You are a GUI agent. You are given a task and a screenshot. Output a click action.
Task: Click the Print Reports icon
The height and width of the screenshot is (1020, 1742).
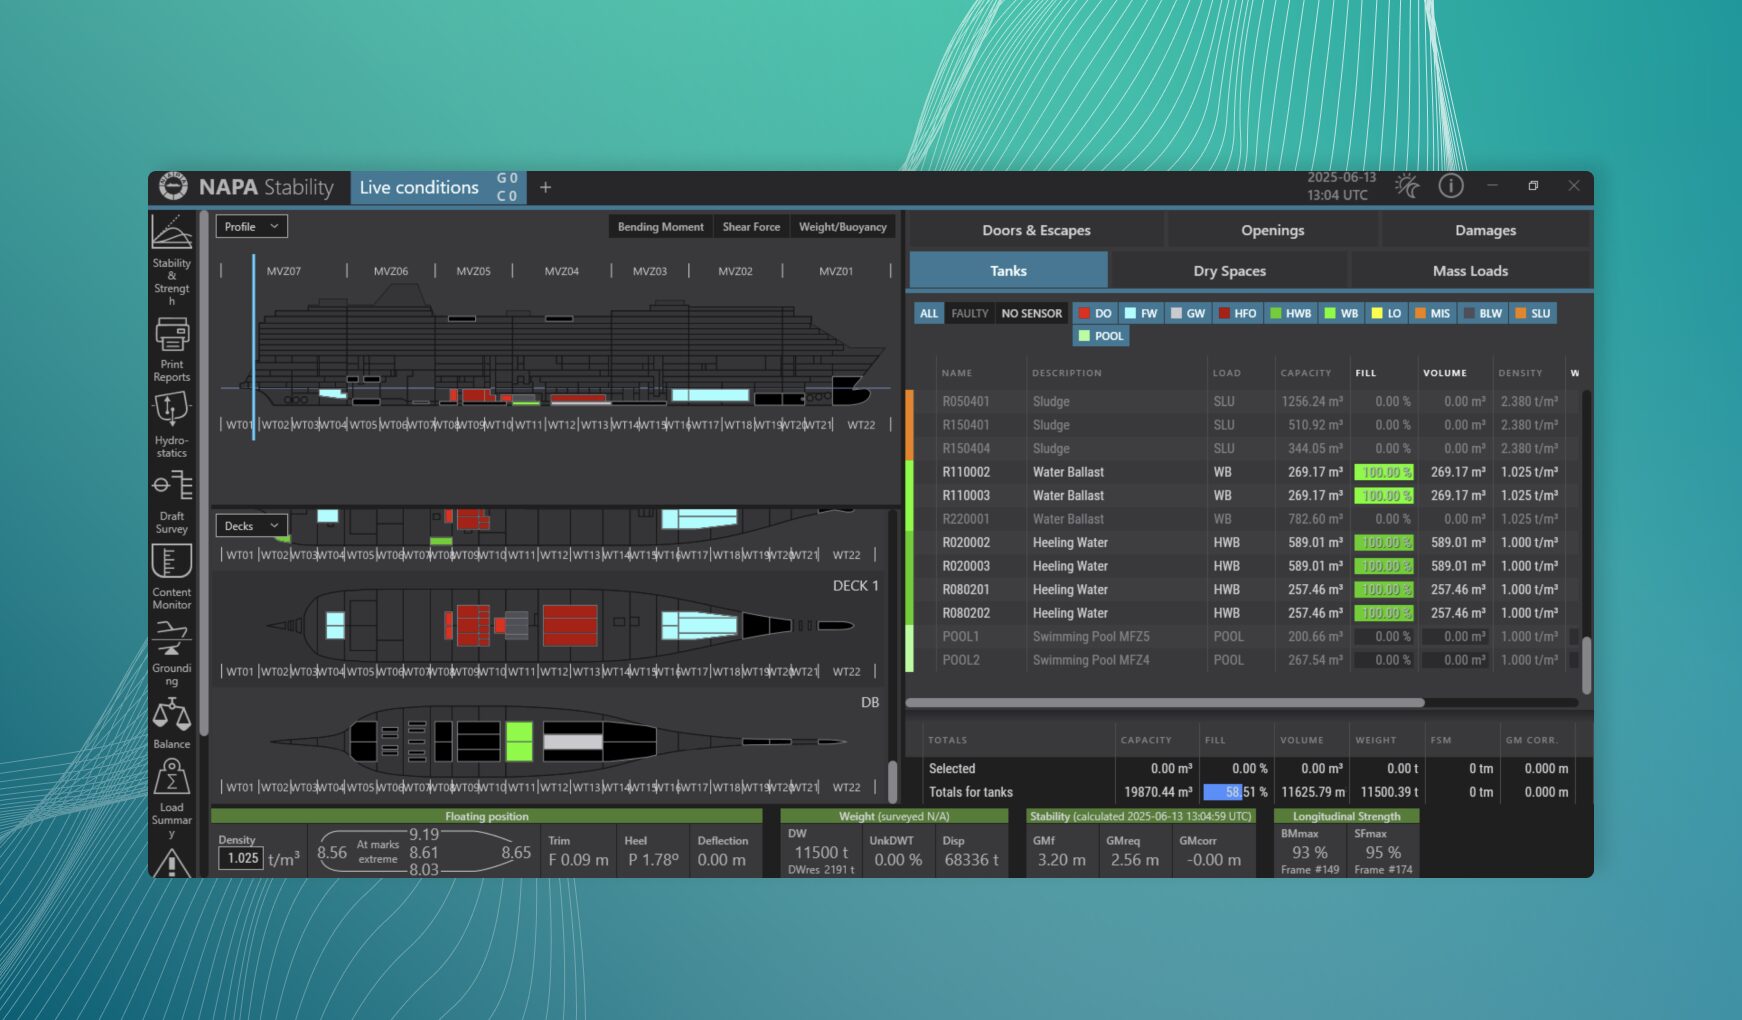click(172, 336)
